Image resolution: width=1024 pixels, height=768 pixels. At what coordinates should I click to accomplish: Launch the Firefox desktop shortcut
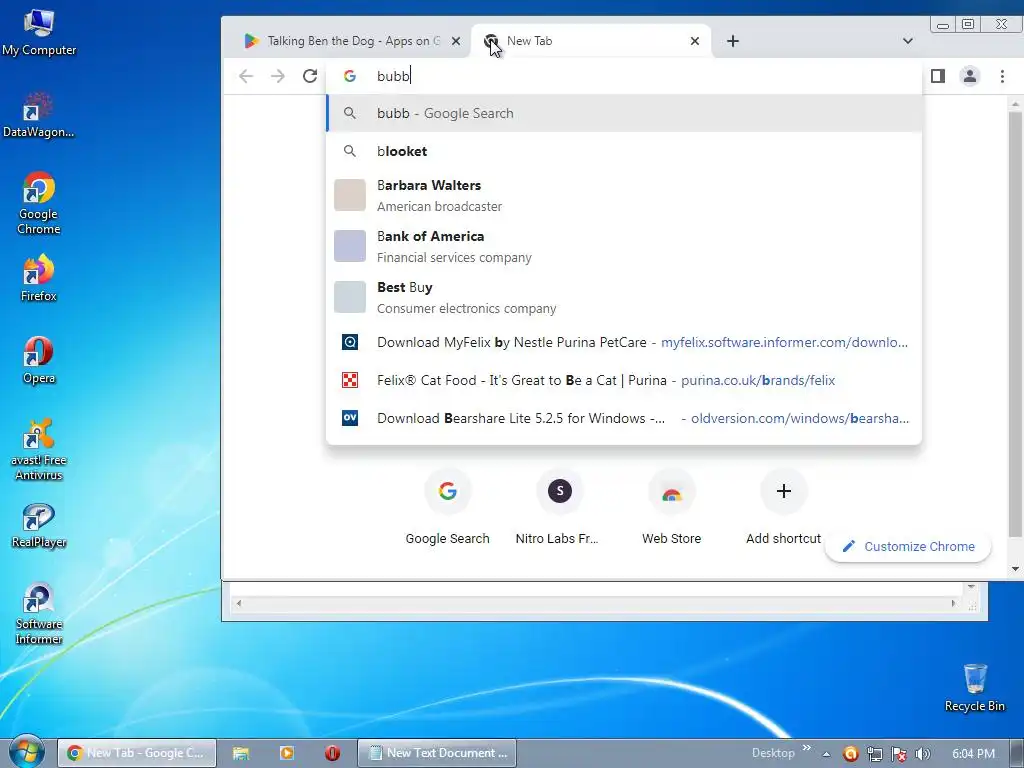coord(39,278)
